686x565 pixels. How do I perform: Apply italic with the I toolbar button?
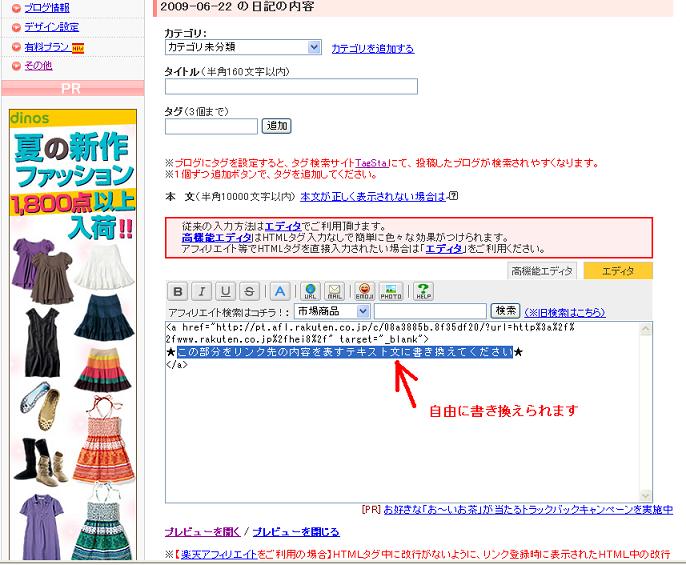[x=201, y=291]
